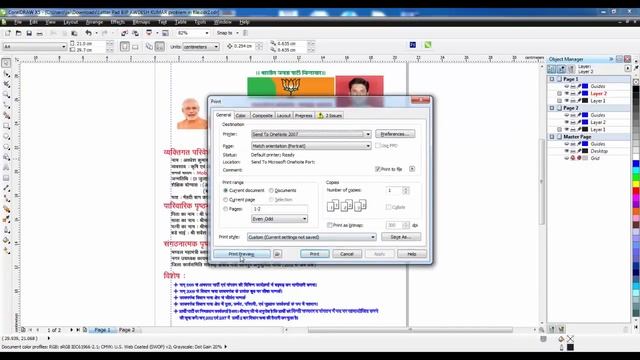Select portrait orientation icon in property bar

pyautogui.click(x=125, y=47)
